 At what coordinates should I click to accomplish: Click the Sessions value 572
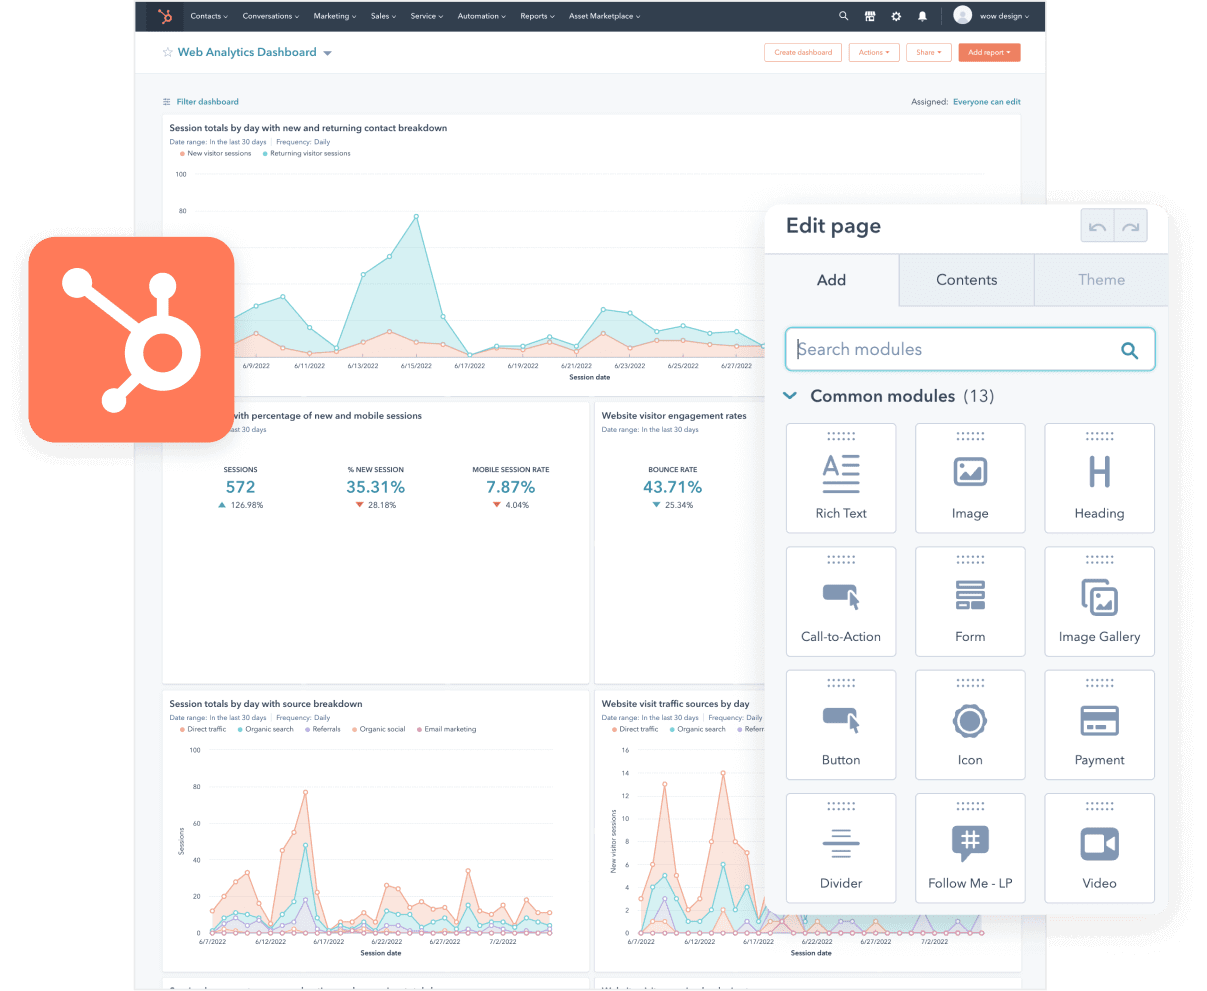click(x=241, y=487)
